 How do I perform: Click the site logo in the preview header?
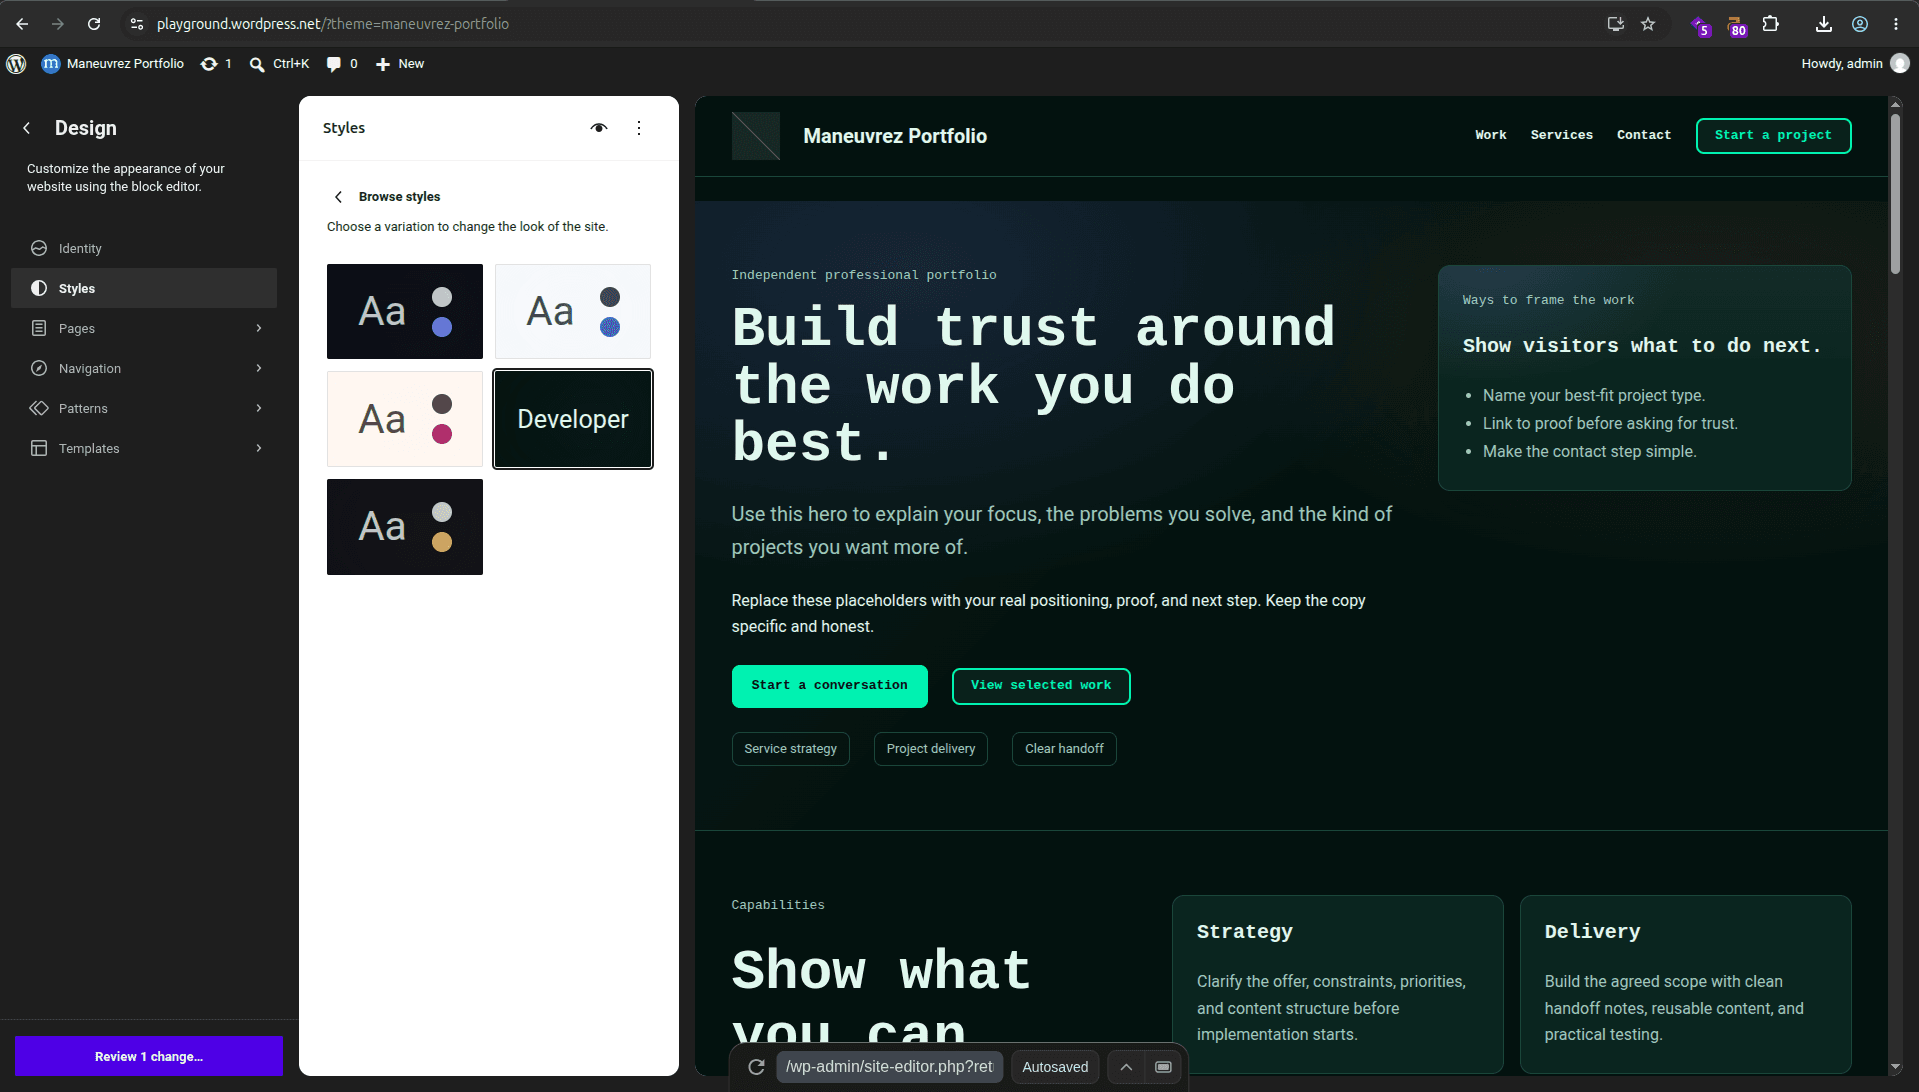(x=756, y=136)
